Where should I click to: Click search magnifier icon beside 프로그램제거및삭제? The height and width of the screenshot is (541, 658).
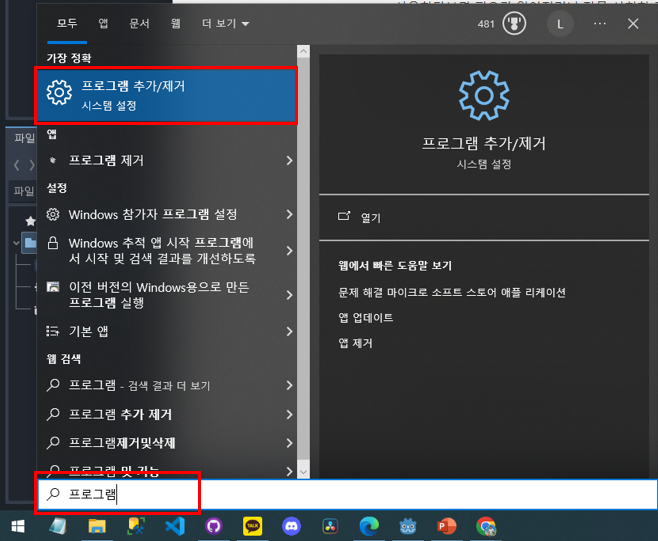click(x=53, y=442)
